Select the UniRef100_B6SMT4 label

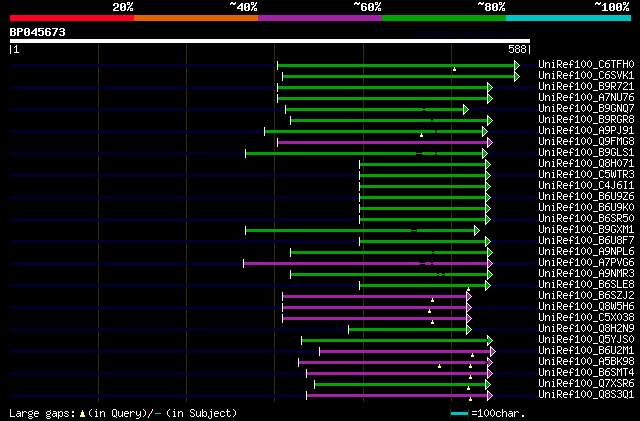tap(586, 373)
